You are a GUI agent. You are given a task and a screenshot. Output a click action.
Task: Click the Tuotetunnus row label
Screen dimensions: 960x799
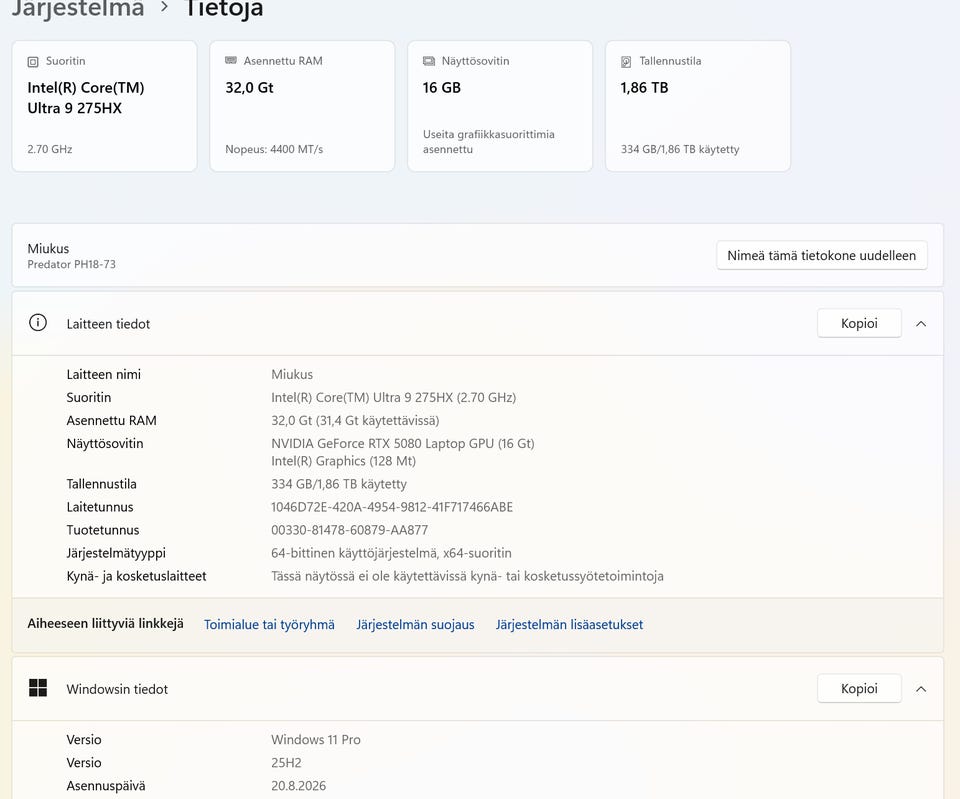[x=103, y=530]
